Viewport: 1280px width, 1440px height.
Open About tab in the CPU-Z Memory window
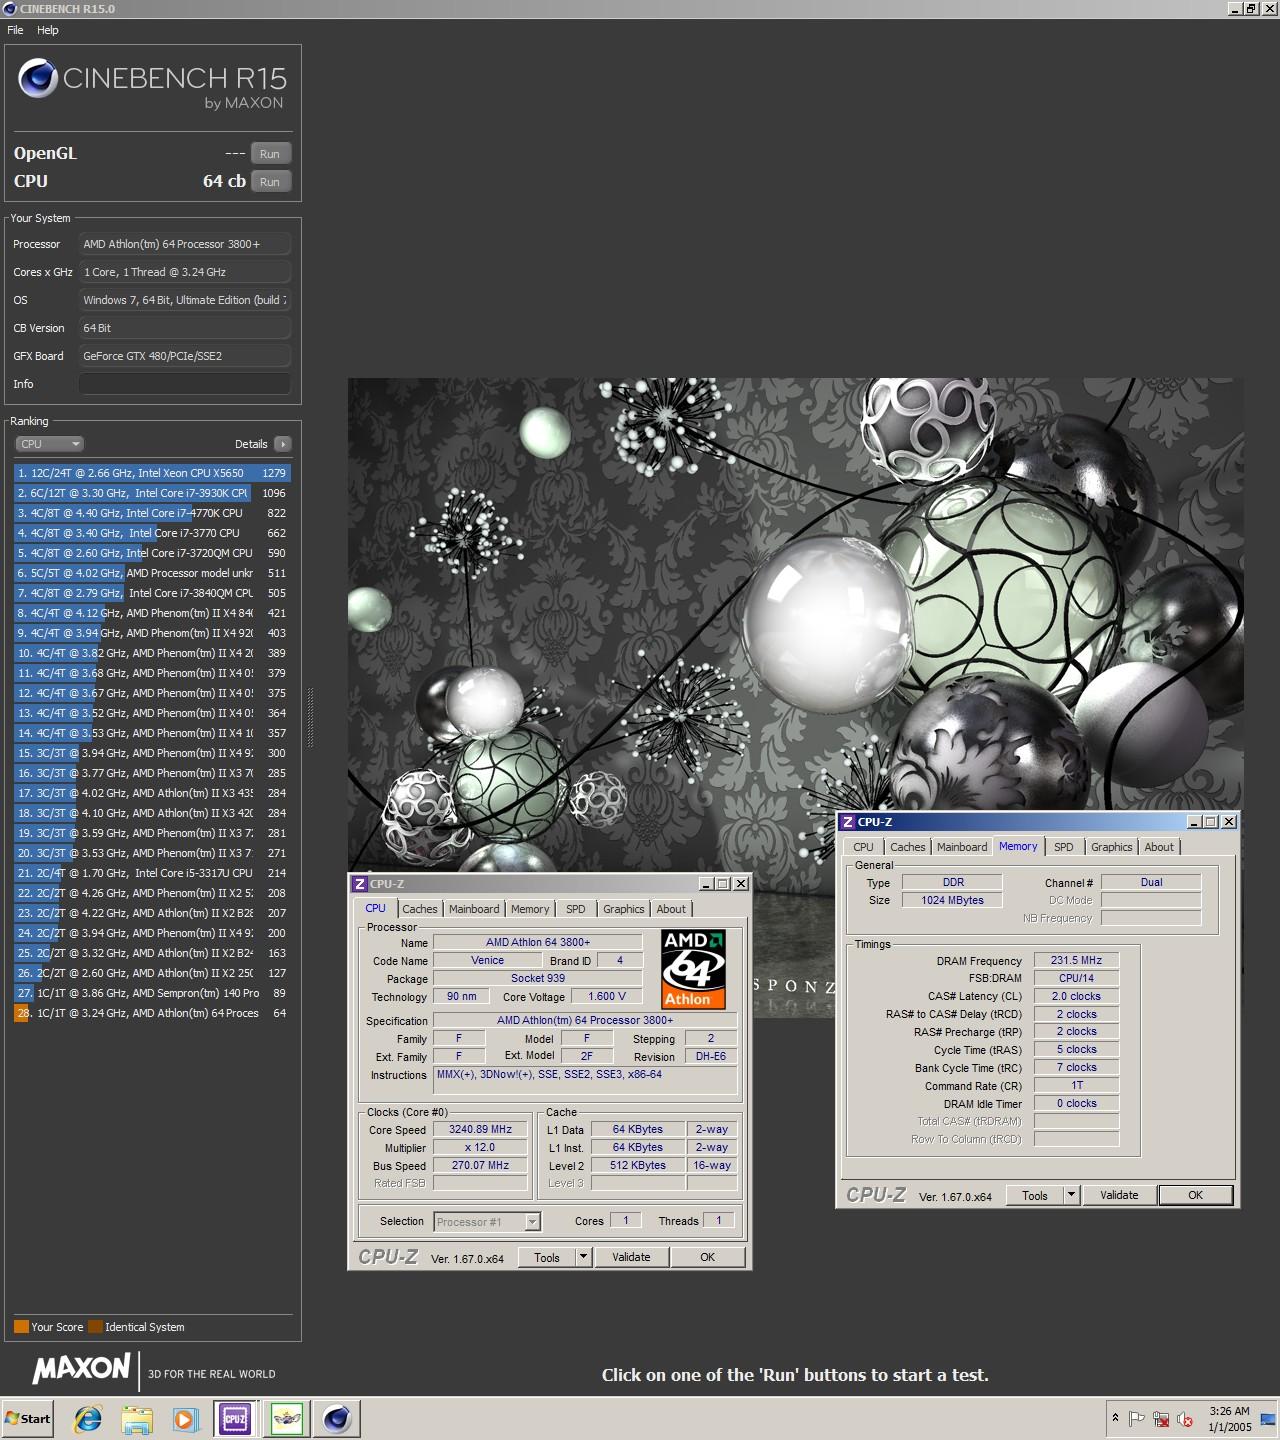coord(1159,847)
